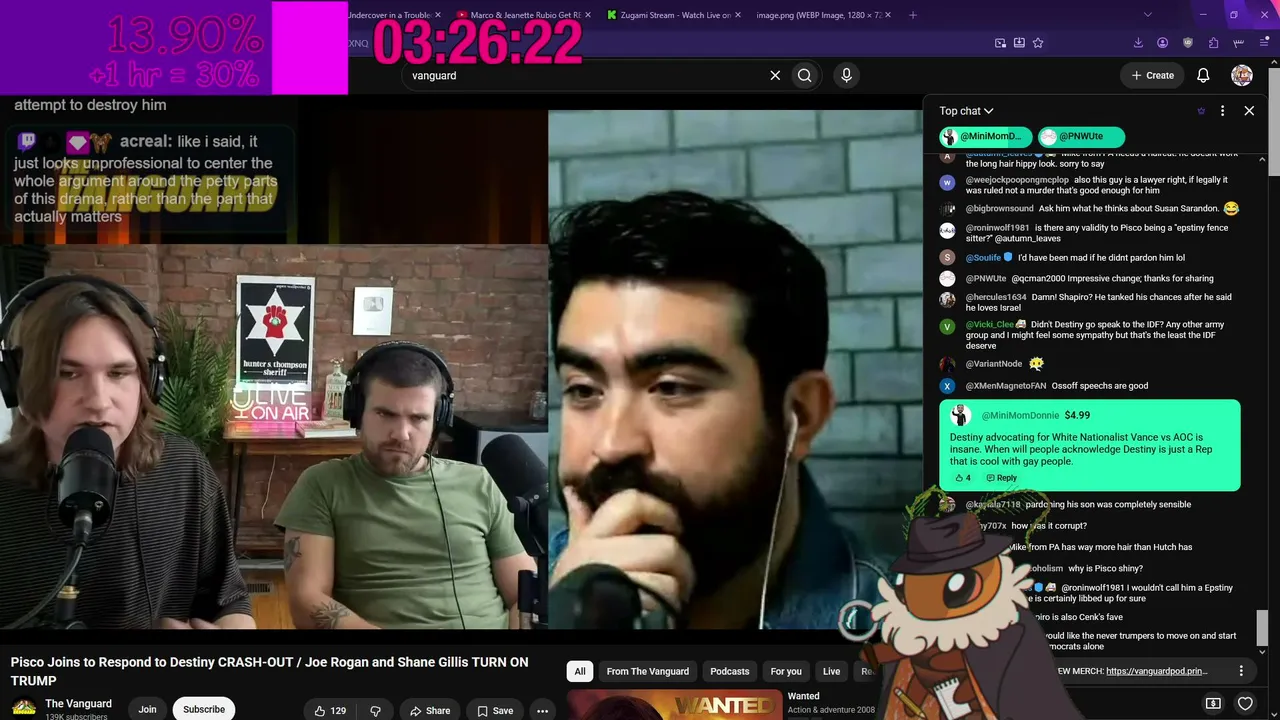Close the 'Marco & Jeanette Rubio' tab
1280x720 pixels.
pyautogui.click(x=590, y=15)
